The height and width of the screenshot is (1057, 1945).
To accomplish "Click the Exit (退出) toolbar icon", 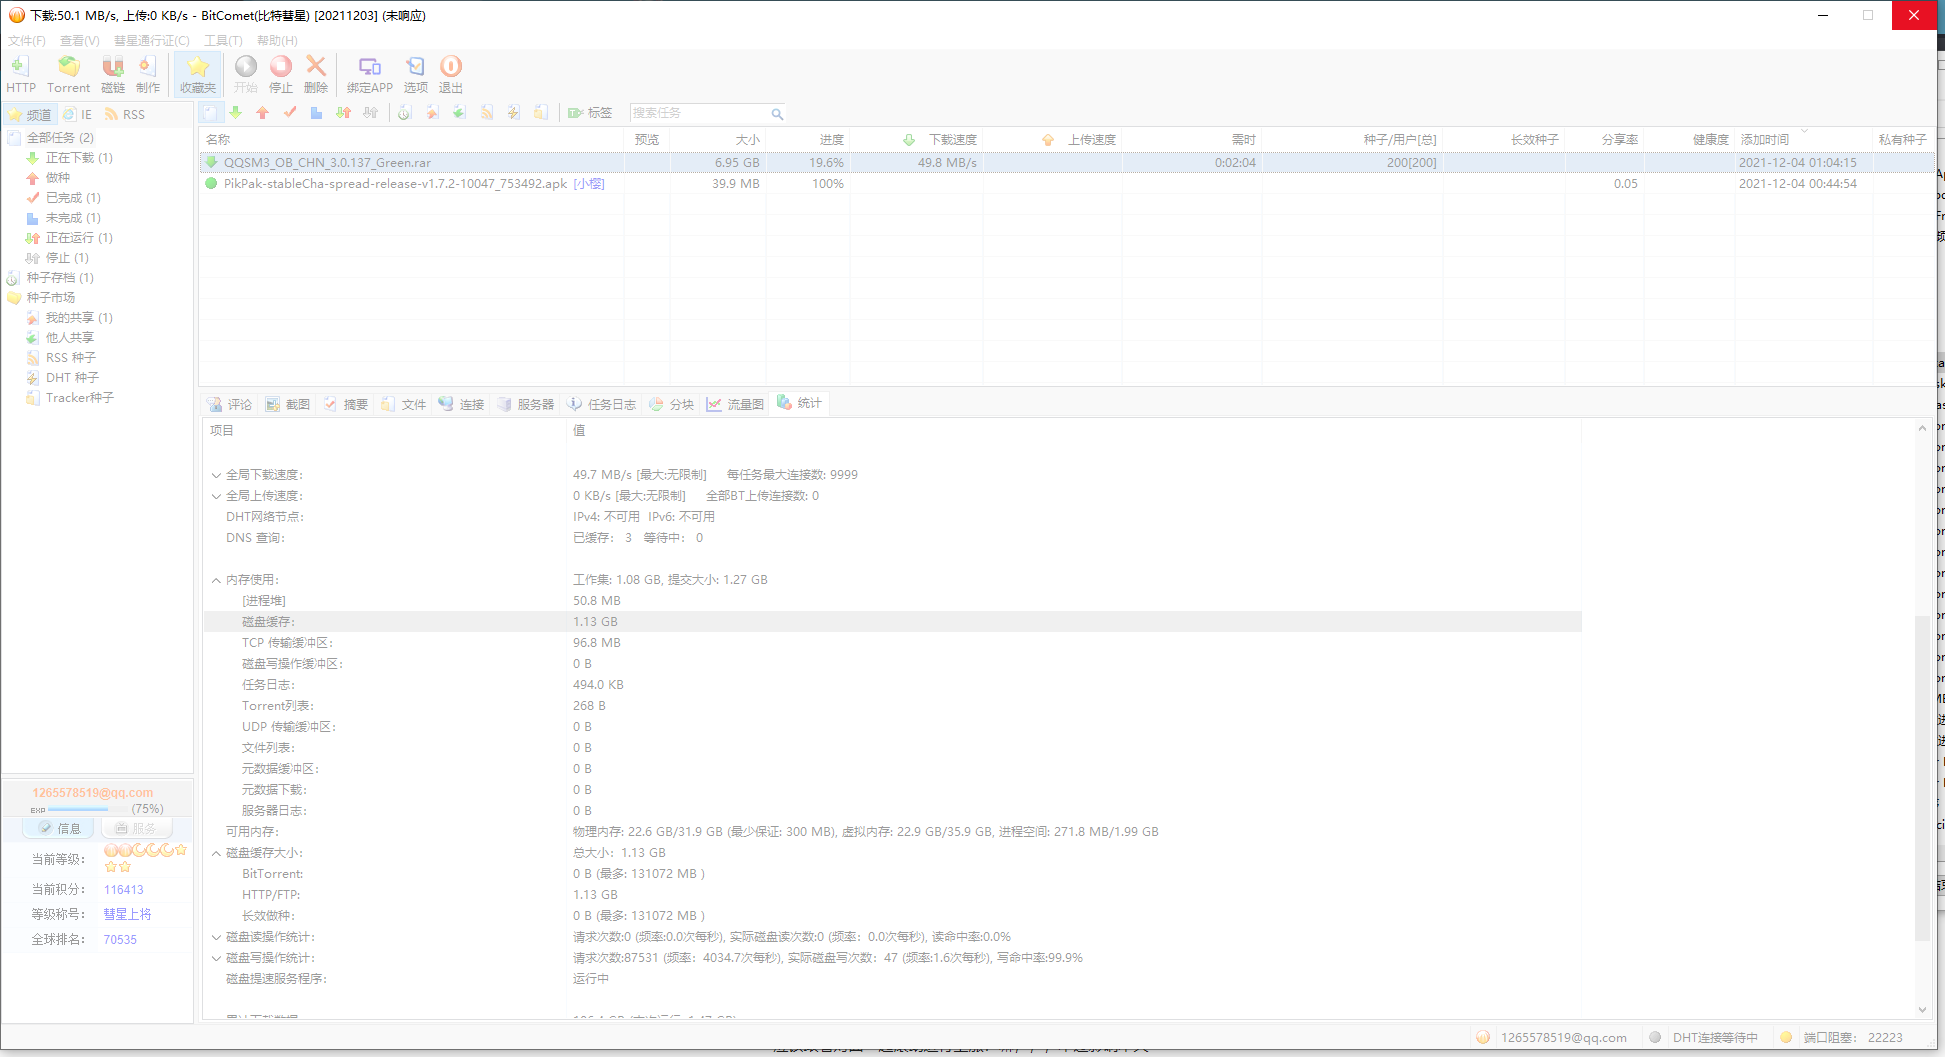I will pyautogui.click(x=451, y=74).
